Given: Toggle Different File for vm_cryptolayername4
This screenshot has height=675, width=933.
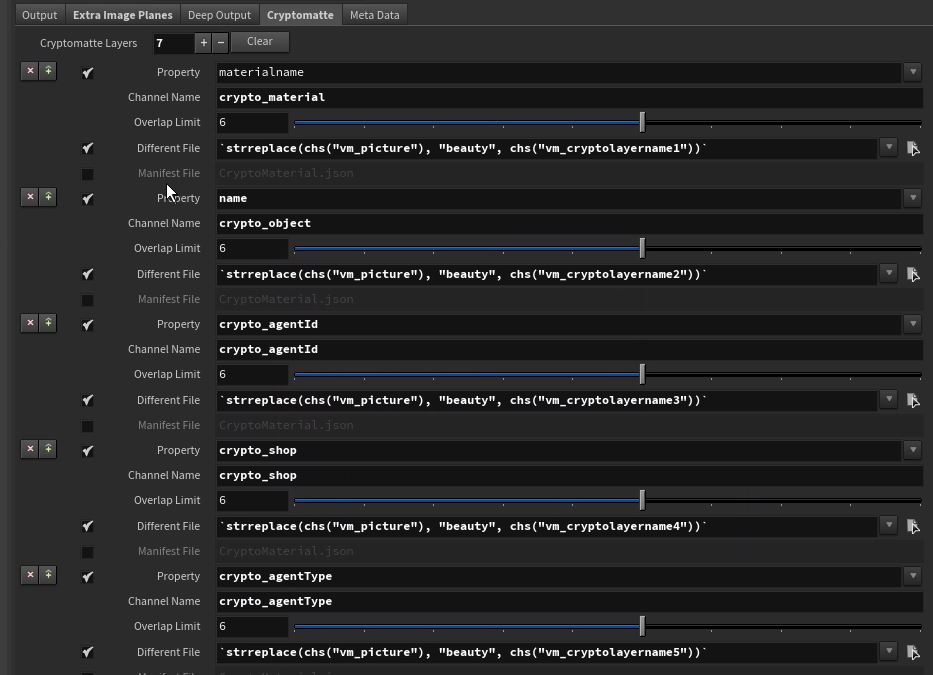Looking at the screenshot, I should tap(87, 526).
